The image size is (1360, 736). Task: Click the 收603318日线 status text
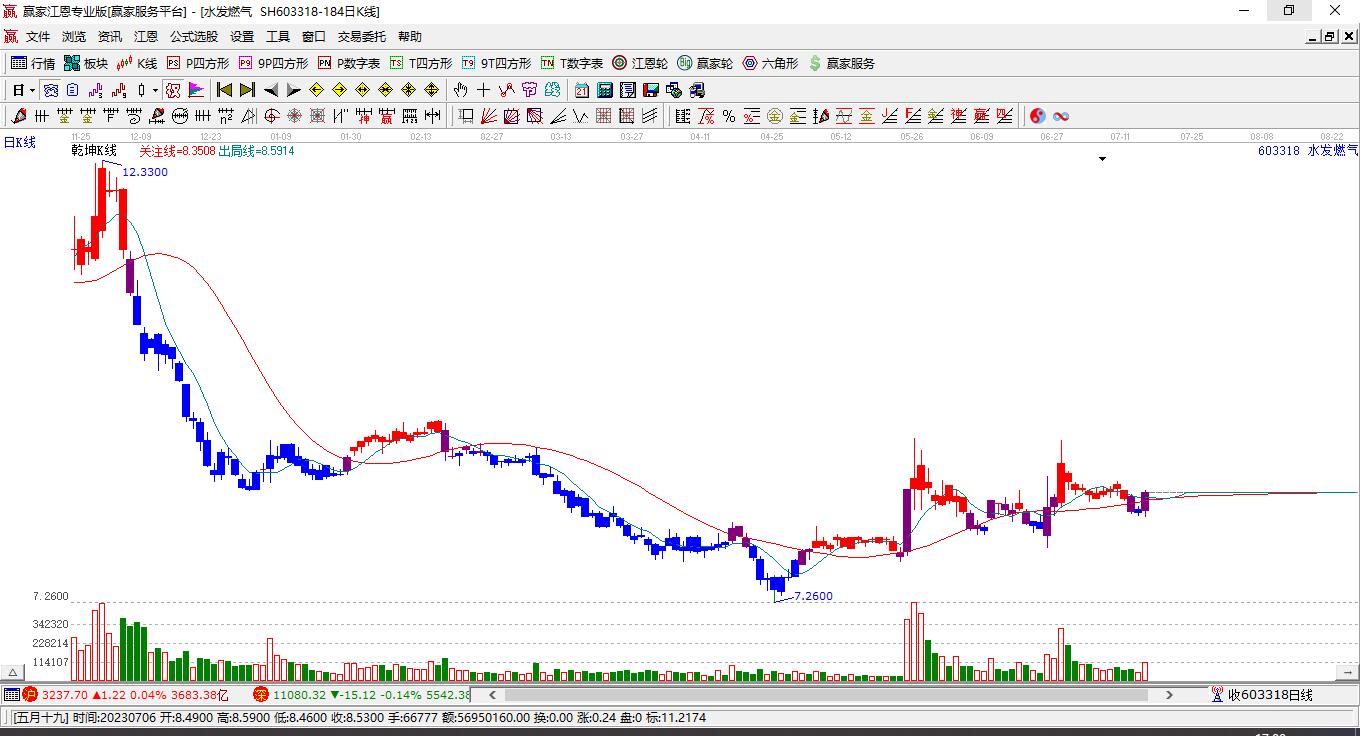pos(1270,695)
